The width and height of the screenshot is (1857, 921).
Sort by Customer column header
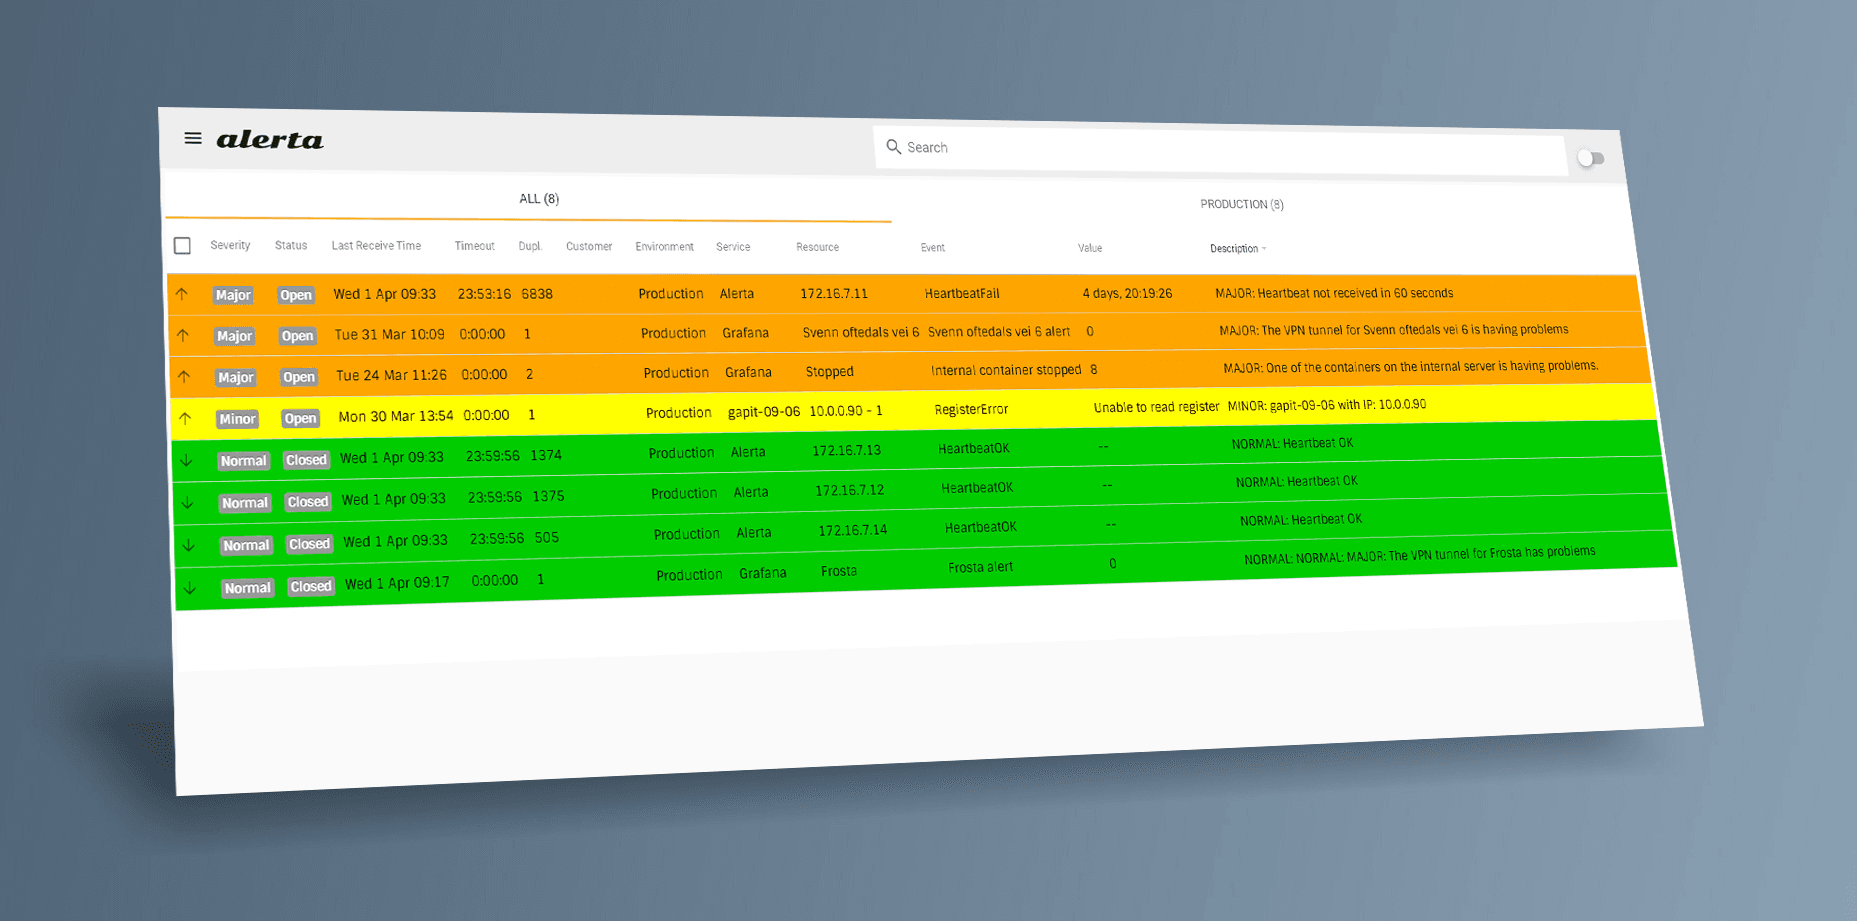pos(589,246)
